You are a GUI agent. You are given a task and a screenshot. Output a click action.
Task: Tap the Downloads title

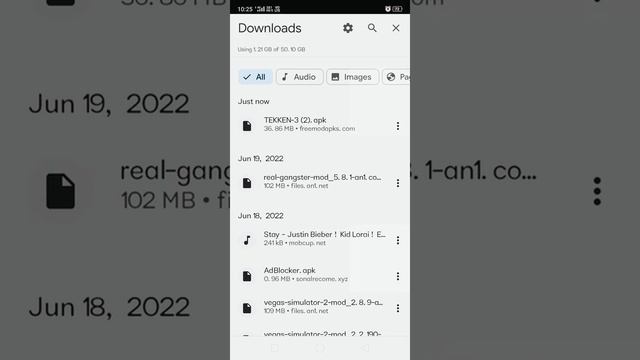click(269, 28)
